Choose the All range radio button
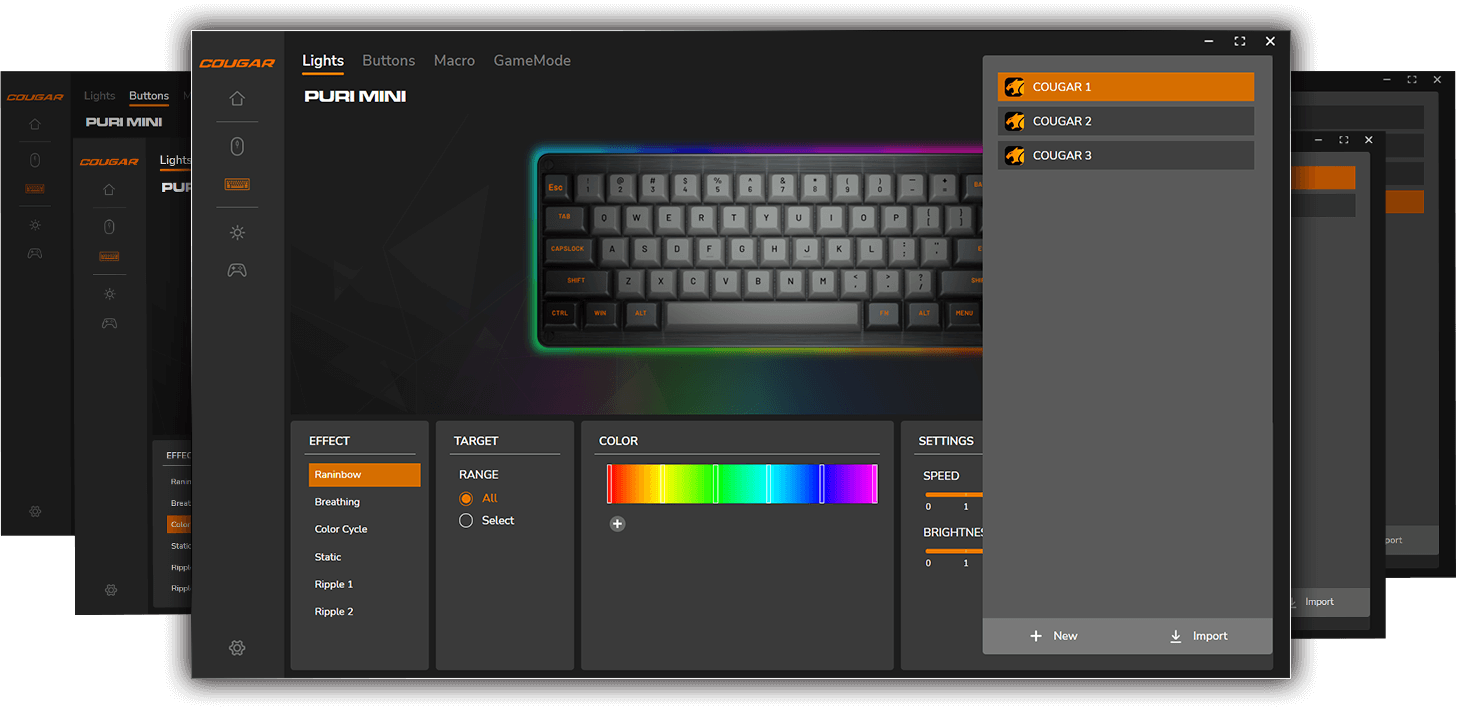 (466, 498)
